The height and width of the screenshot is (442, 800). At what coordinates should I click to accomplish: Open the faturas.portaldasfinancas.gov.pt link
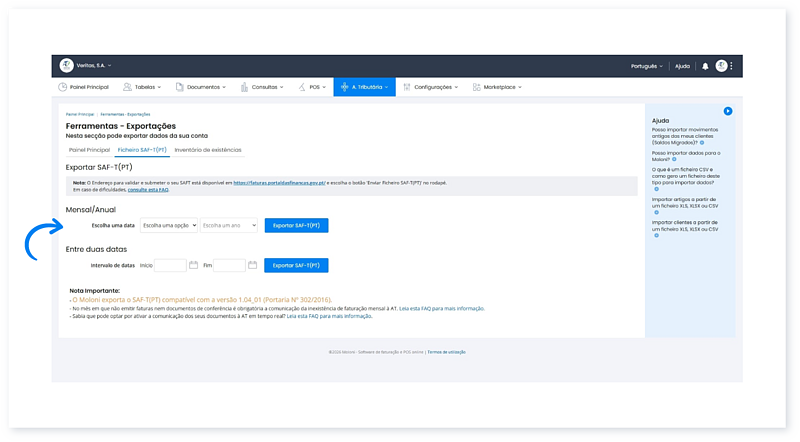click(x=282, y=183)
